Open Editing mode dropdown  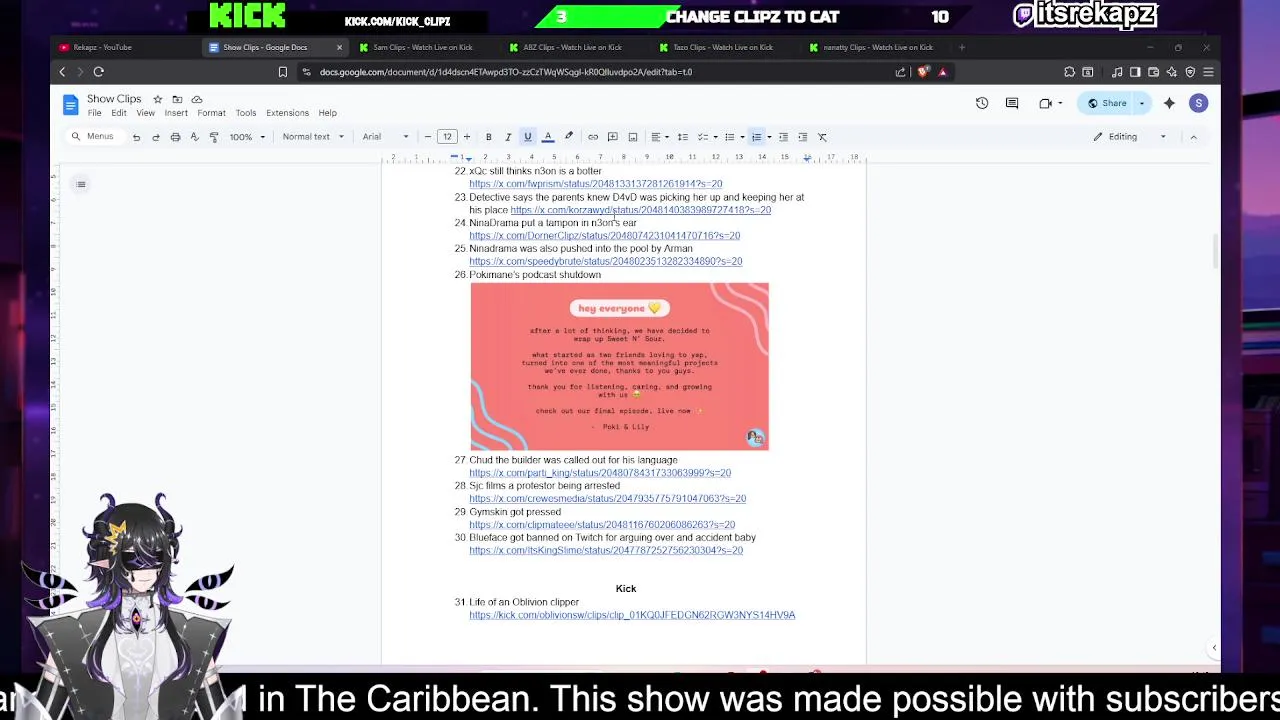1129,137
